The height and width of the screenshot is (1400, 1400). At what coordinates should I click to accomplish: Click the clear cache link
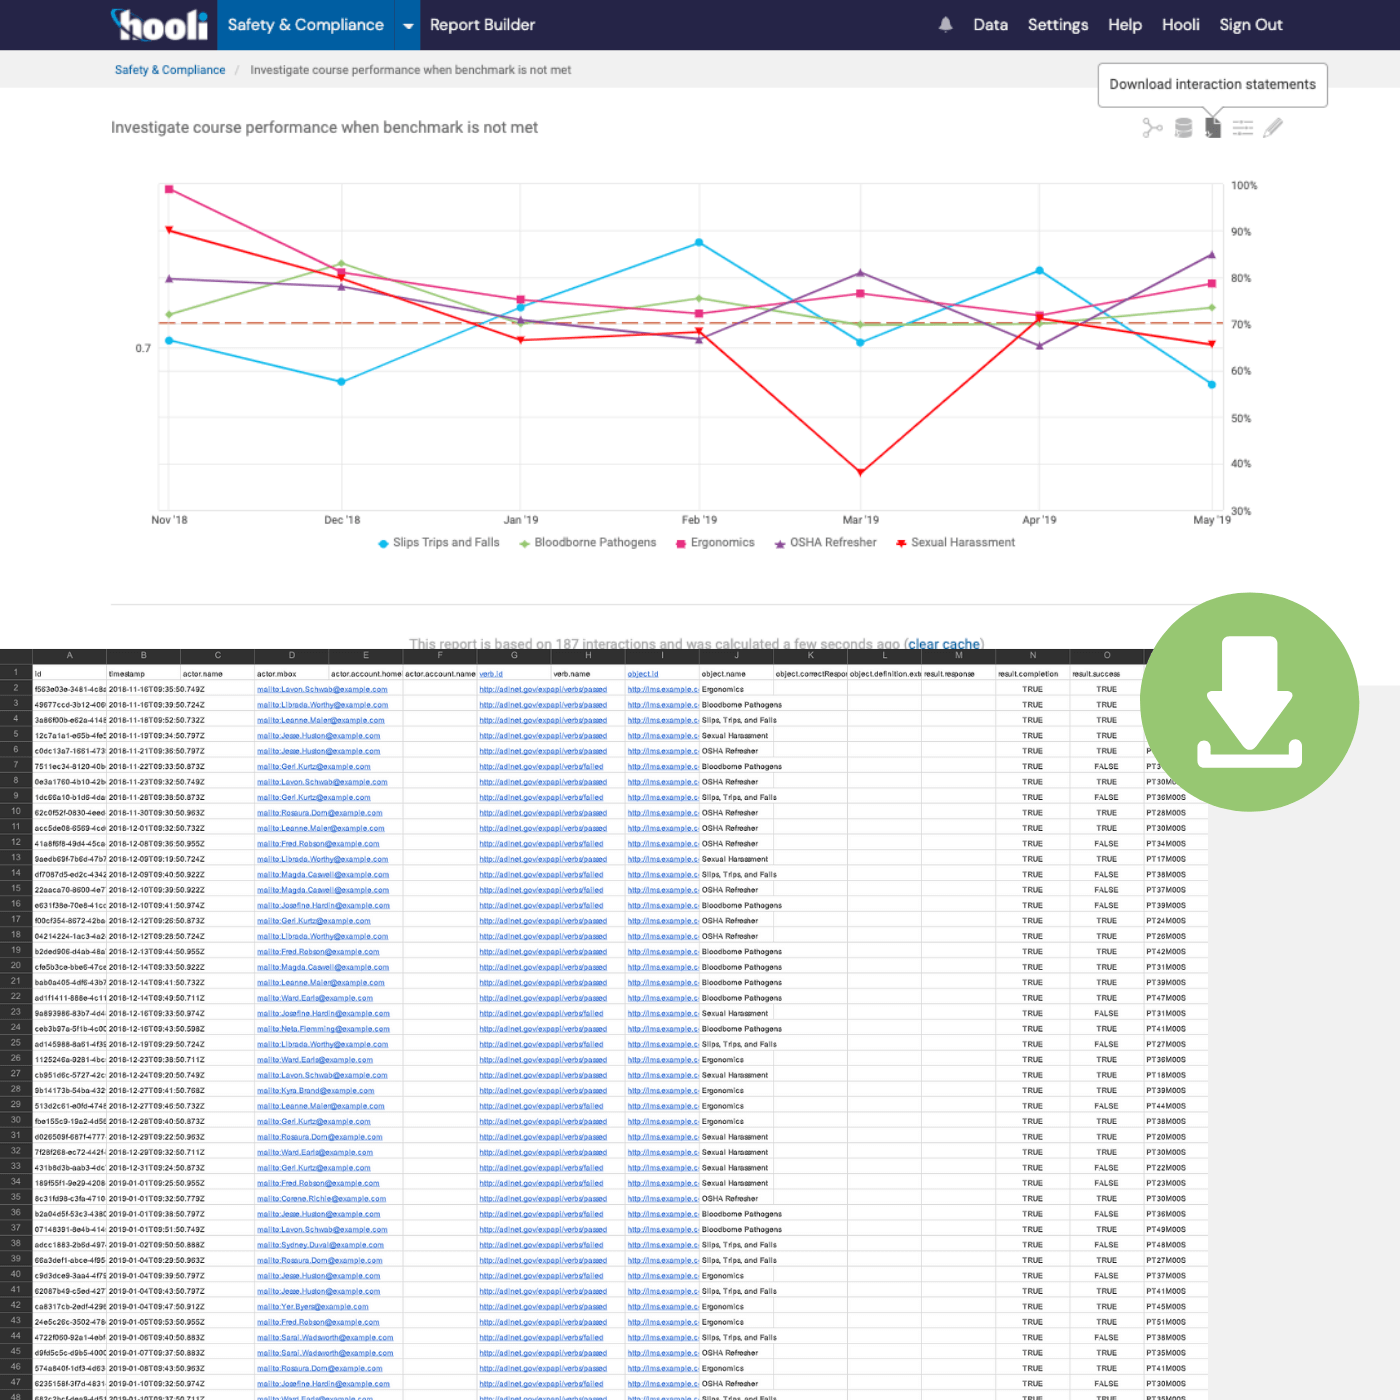[x=943, y=644]
